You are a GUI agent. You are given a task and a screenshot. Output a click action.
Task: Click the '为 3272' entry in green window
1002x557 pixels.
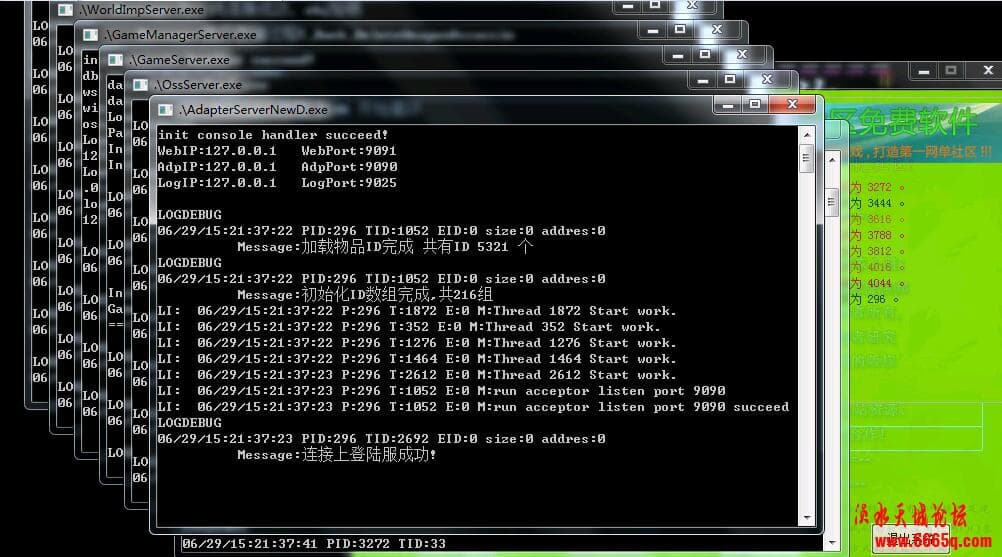[877, 187]
